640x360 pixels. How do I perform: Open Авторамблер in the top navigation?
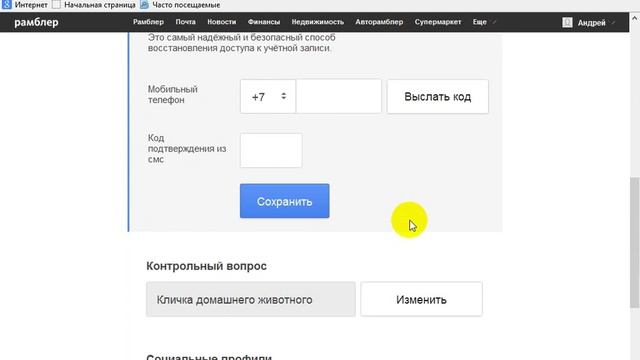(x=379, y=22)
